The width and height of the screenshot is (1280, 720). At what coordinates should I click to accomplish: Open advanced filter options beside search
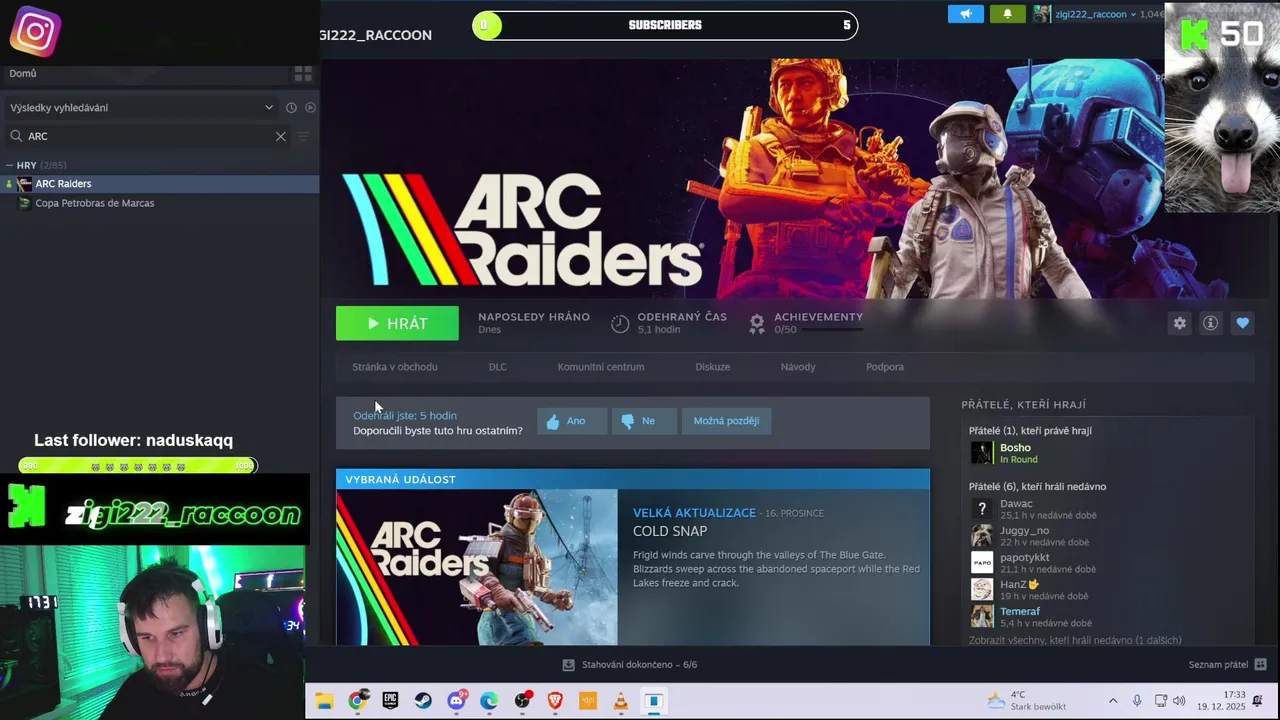point(303,136)
